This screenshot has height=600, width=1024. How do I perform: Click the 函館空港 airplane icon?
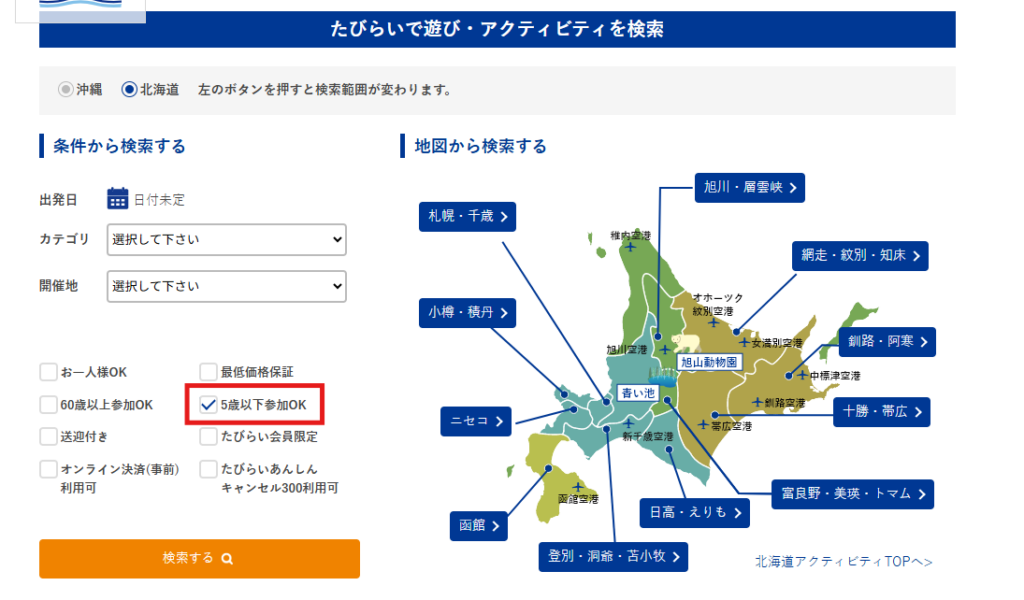coord(577,487)
